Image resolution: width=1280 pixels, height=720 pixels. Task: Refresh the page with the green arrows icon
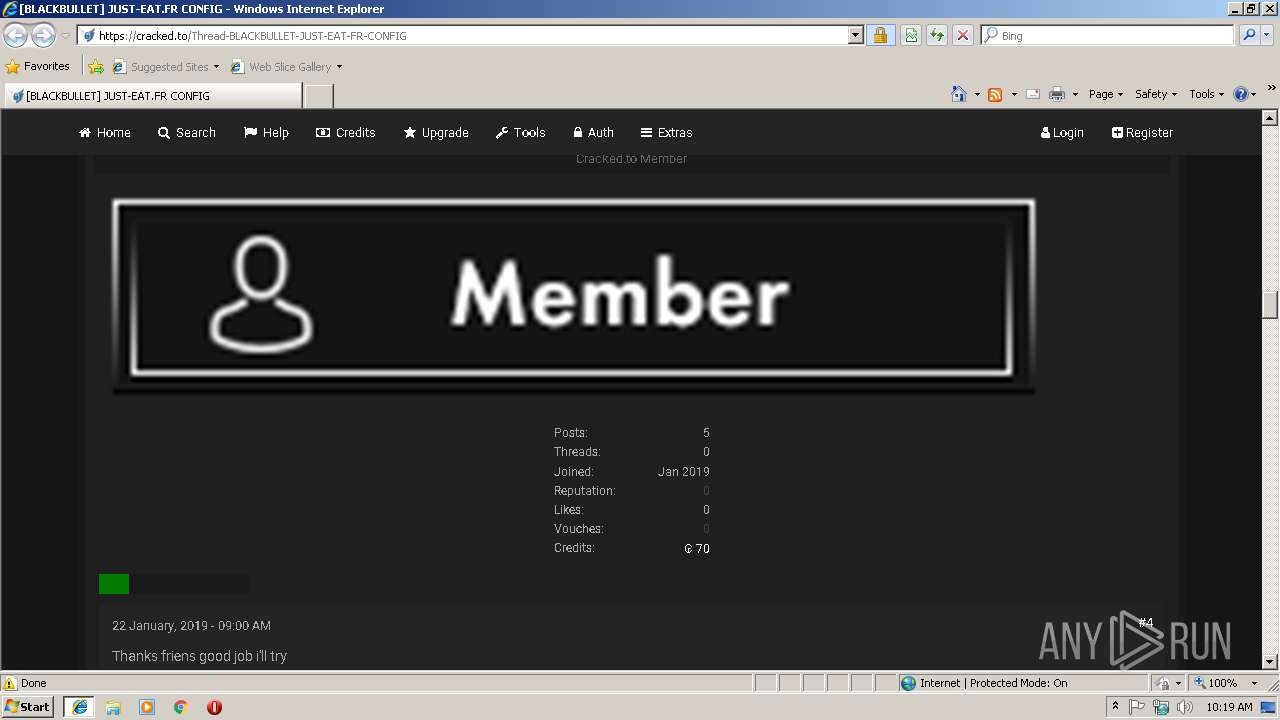937,36
